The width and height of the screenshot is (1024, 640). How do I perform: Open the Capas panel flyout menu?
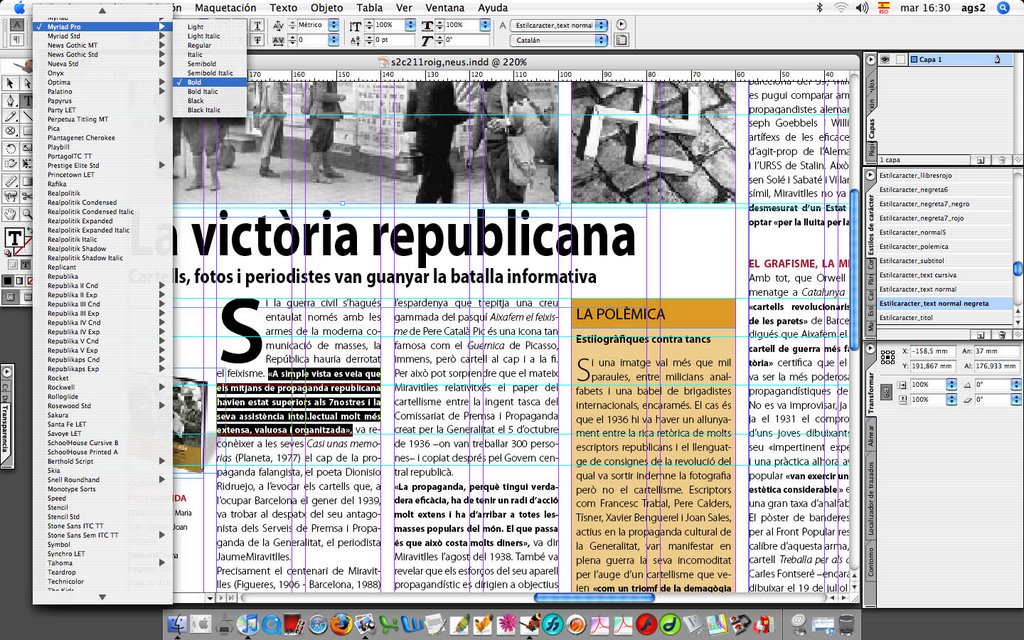point(871,59)
